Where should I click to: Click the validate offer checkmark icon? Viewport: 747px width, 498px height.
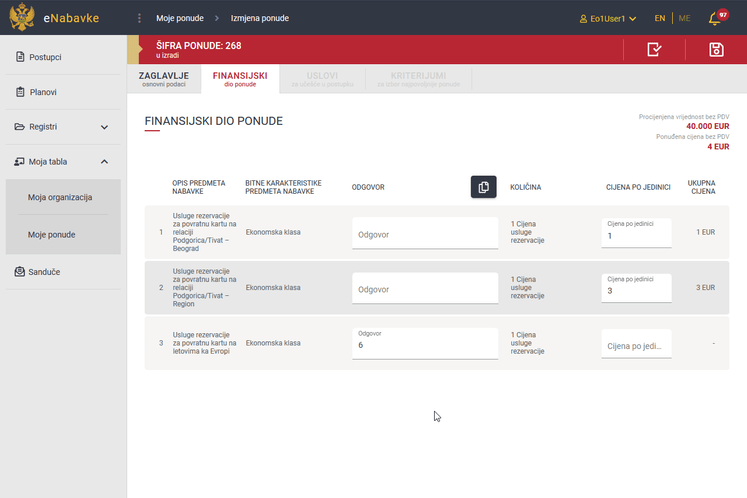[654, 50]
